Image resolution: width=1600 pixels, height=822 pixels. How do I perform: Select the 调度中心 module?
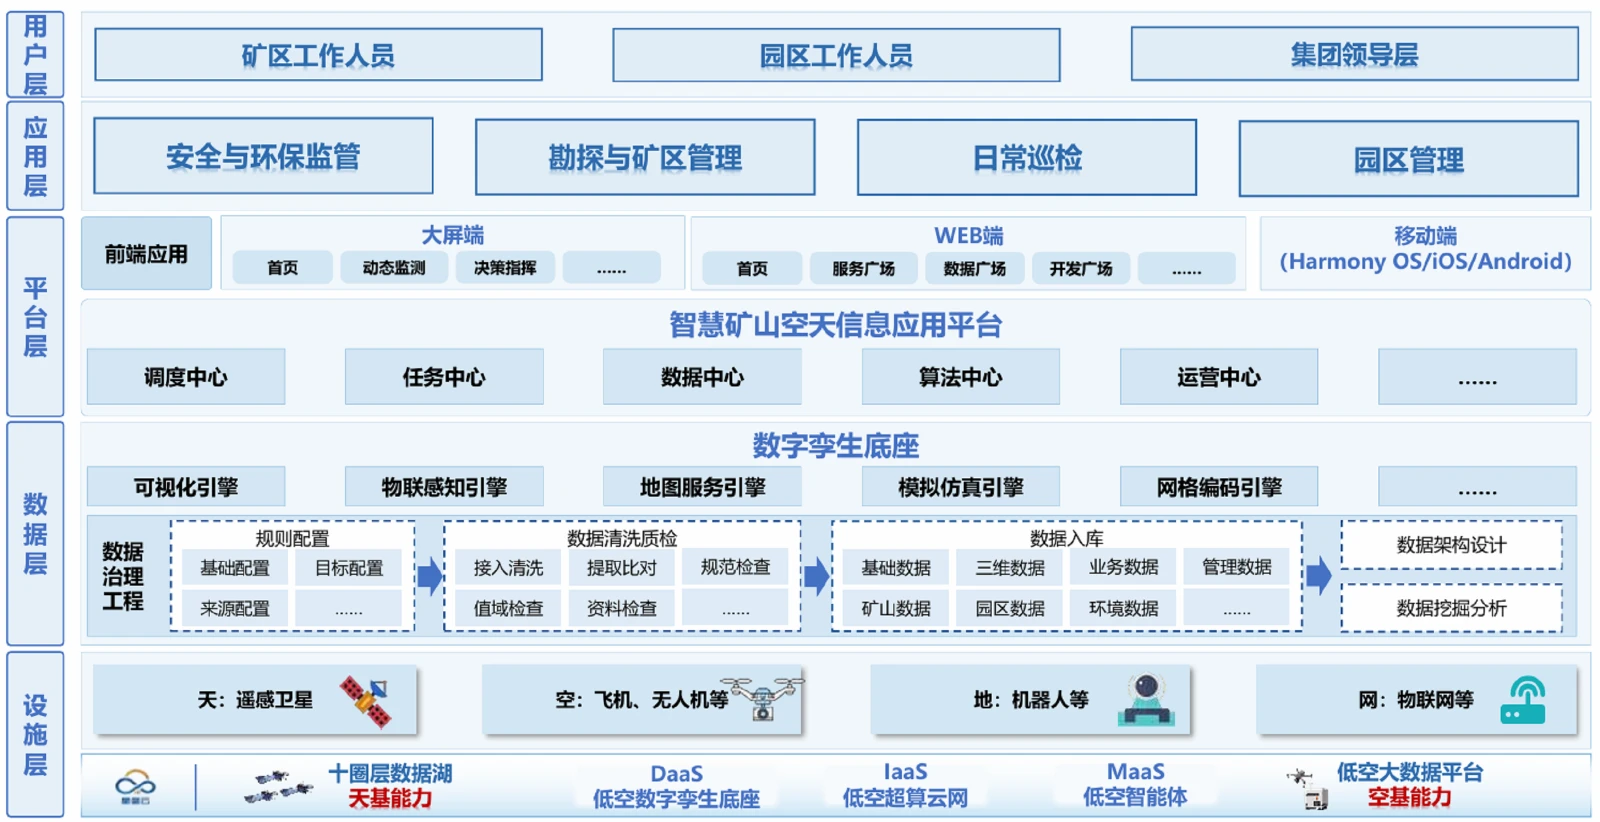186,377
